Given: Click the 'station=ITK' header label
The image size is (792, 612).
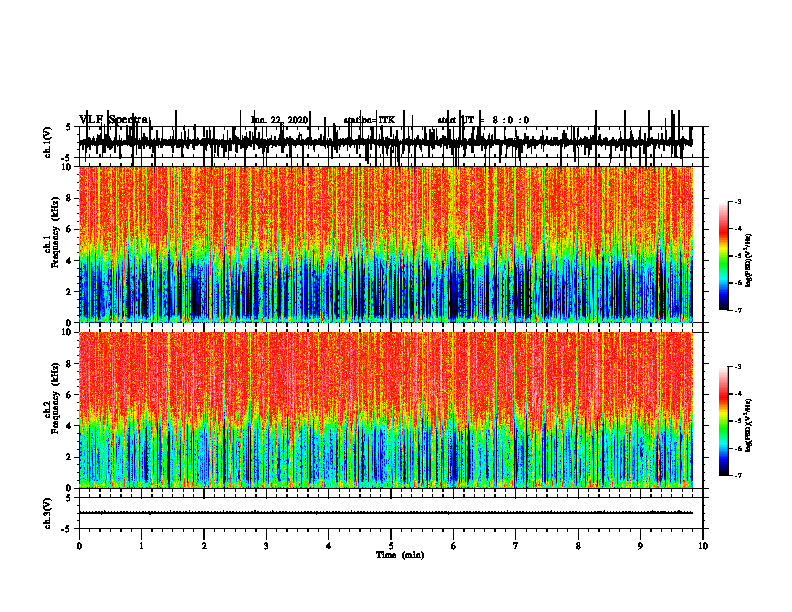Looking at the screenshot, I should pos(369,120).
